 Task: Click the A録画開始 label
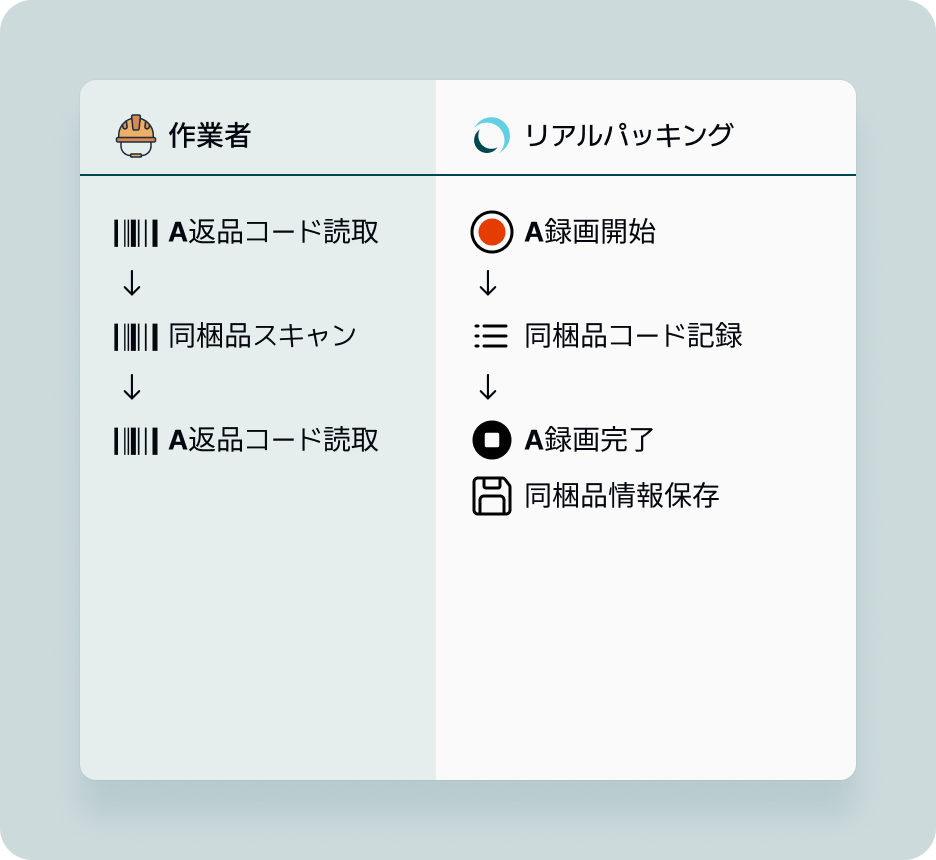pyautogui.click(x=590, y=232)
